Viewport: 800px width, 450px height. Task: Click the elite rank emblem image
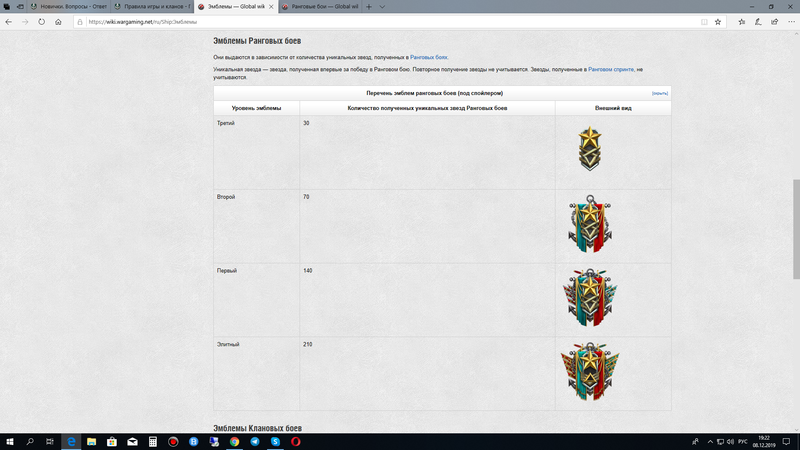[589, 372]
